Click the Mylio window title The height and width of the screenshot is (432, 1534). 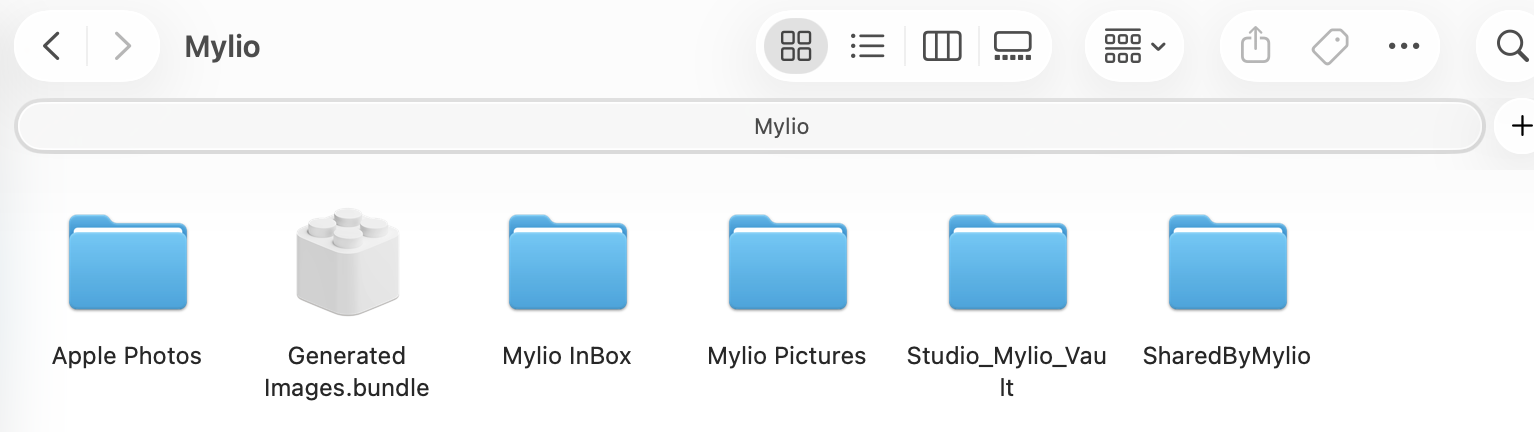(x=223, y=46)
